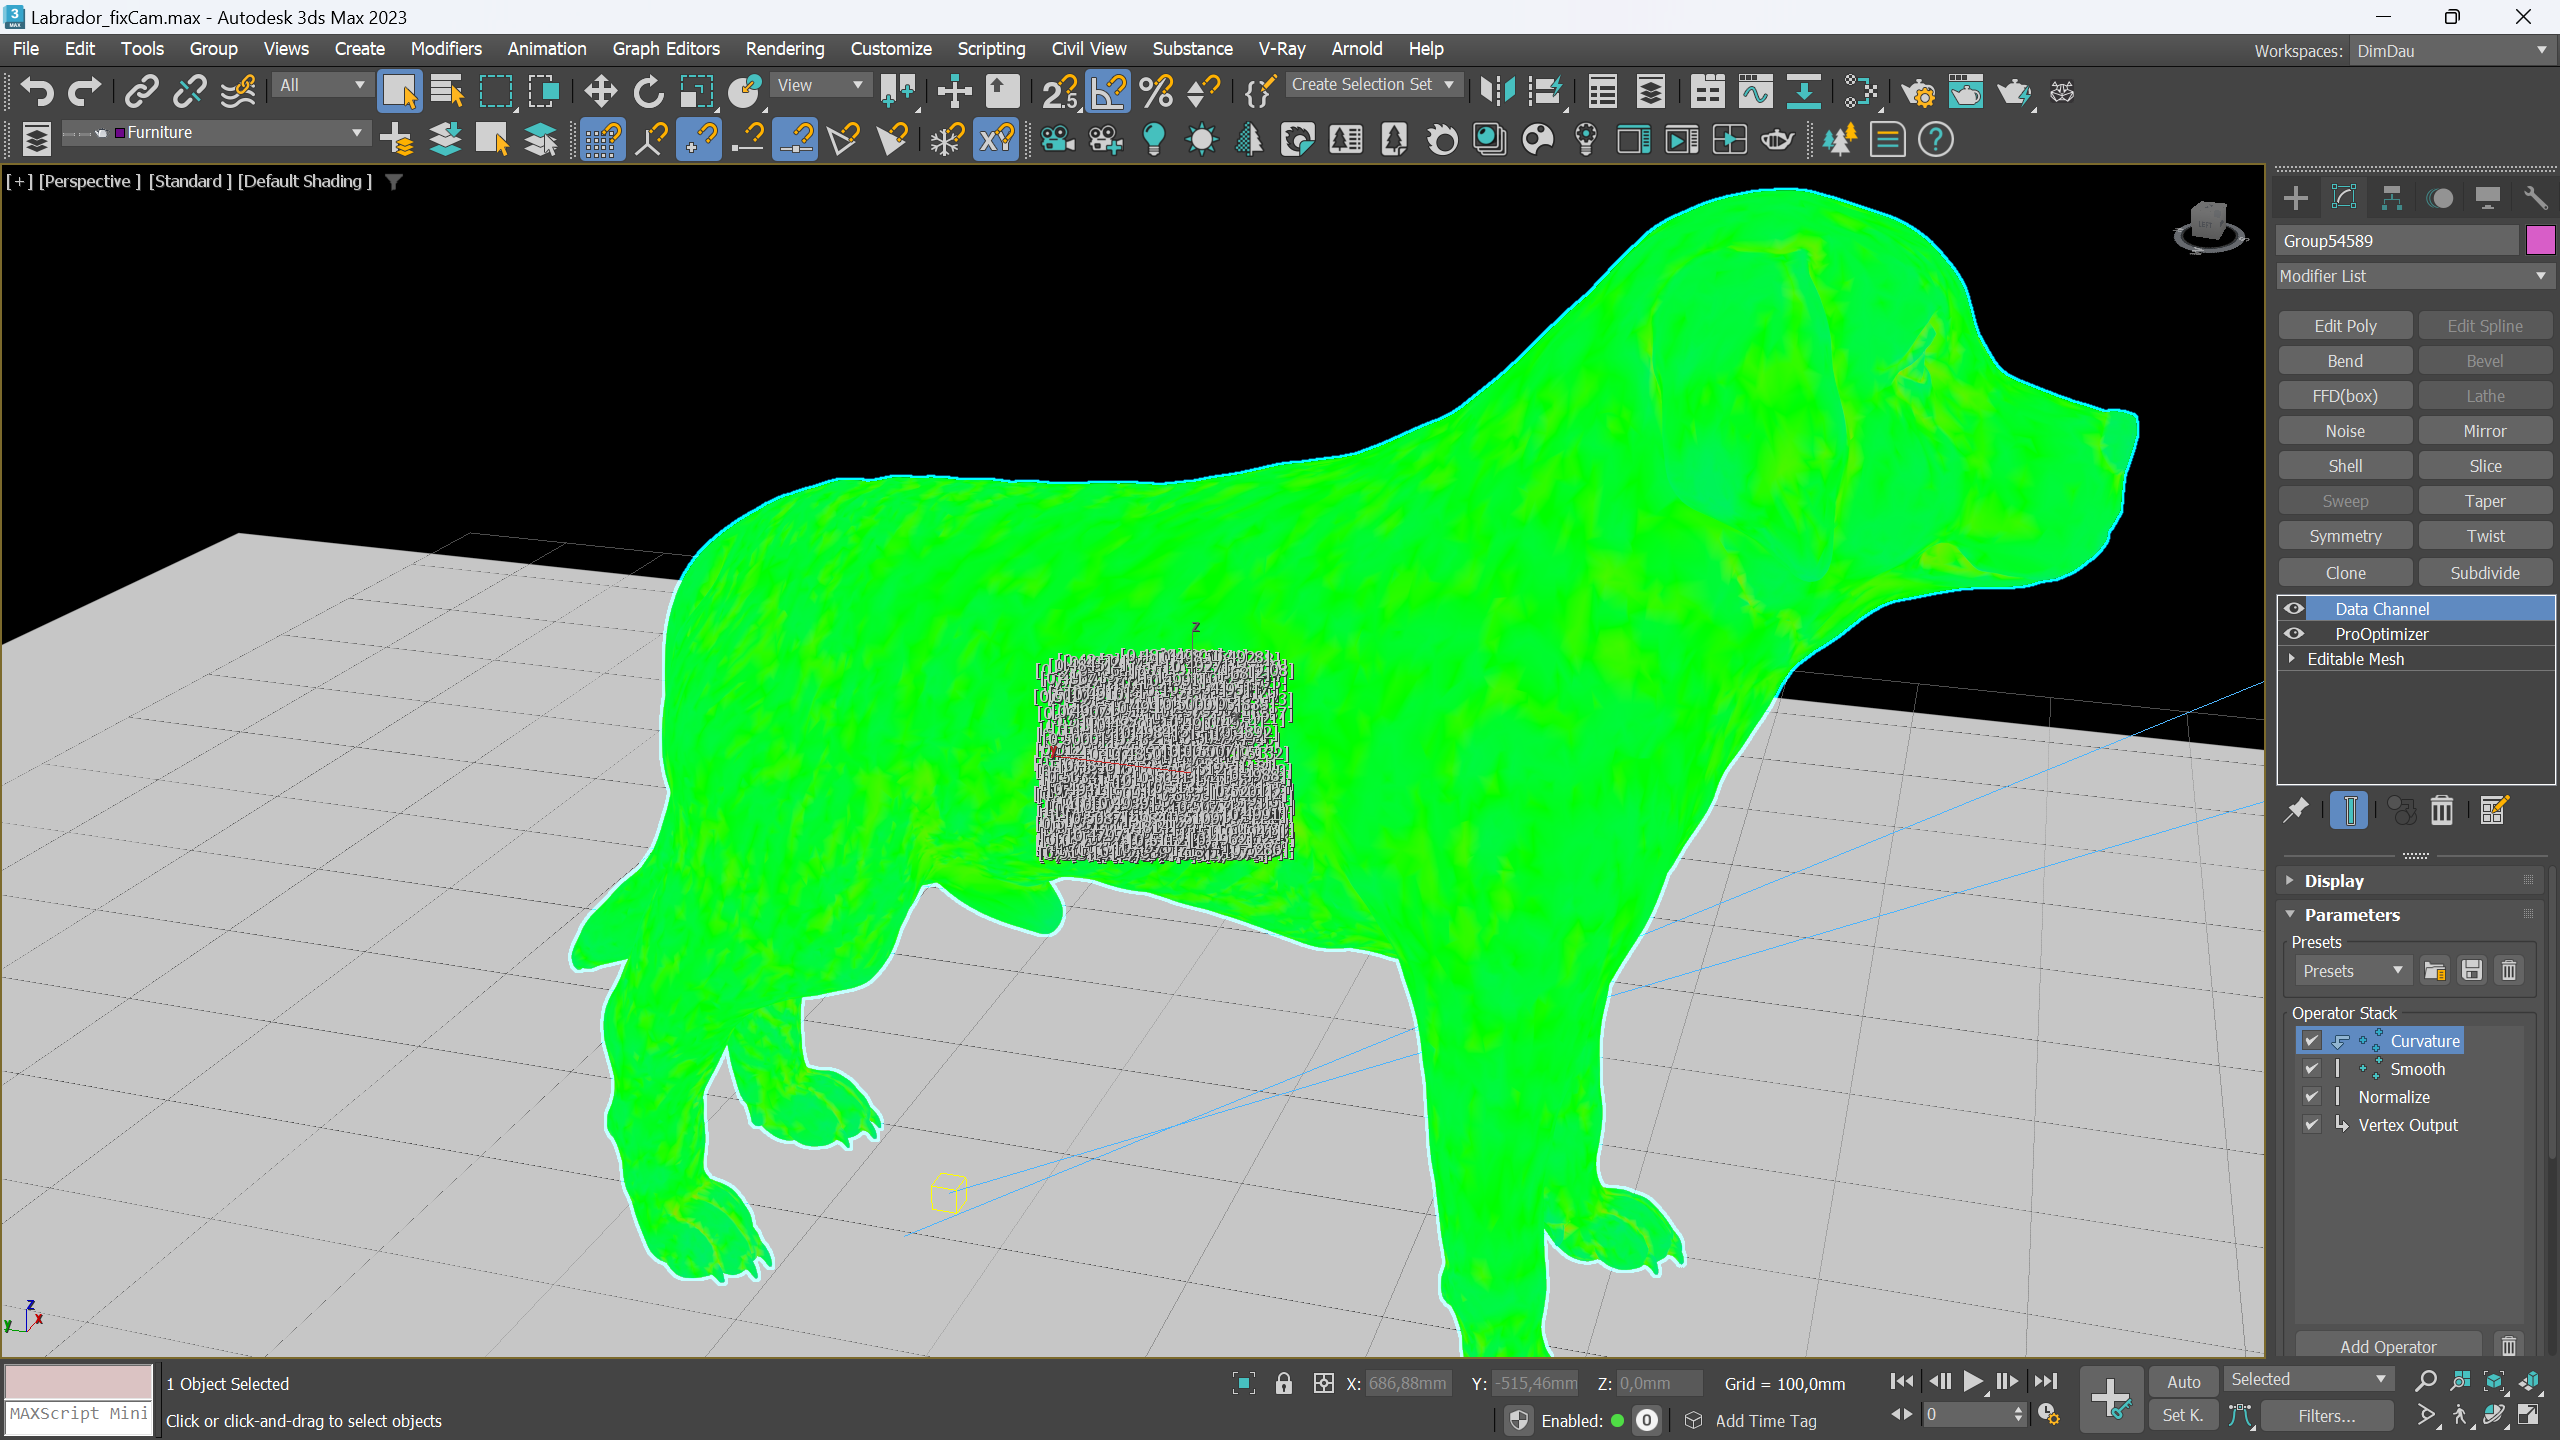Activate the Angle Snap toggle icon
This screenshot has width=2560, height=1440.
point(1108,92)
